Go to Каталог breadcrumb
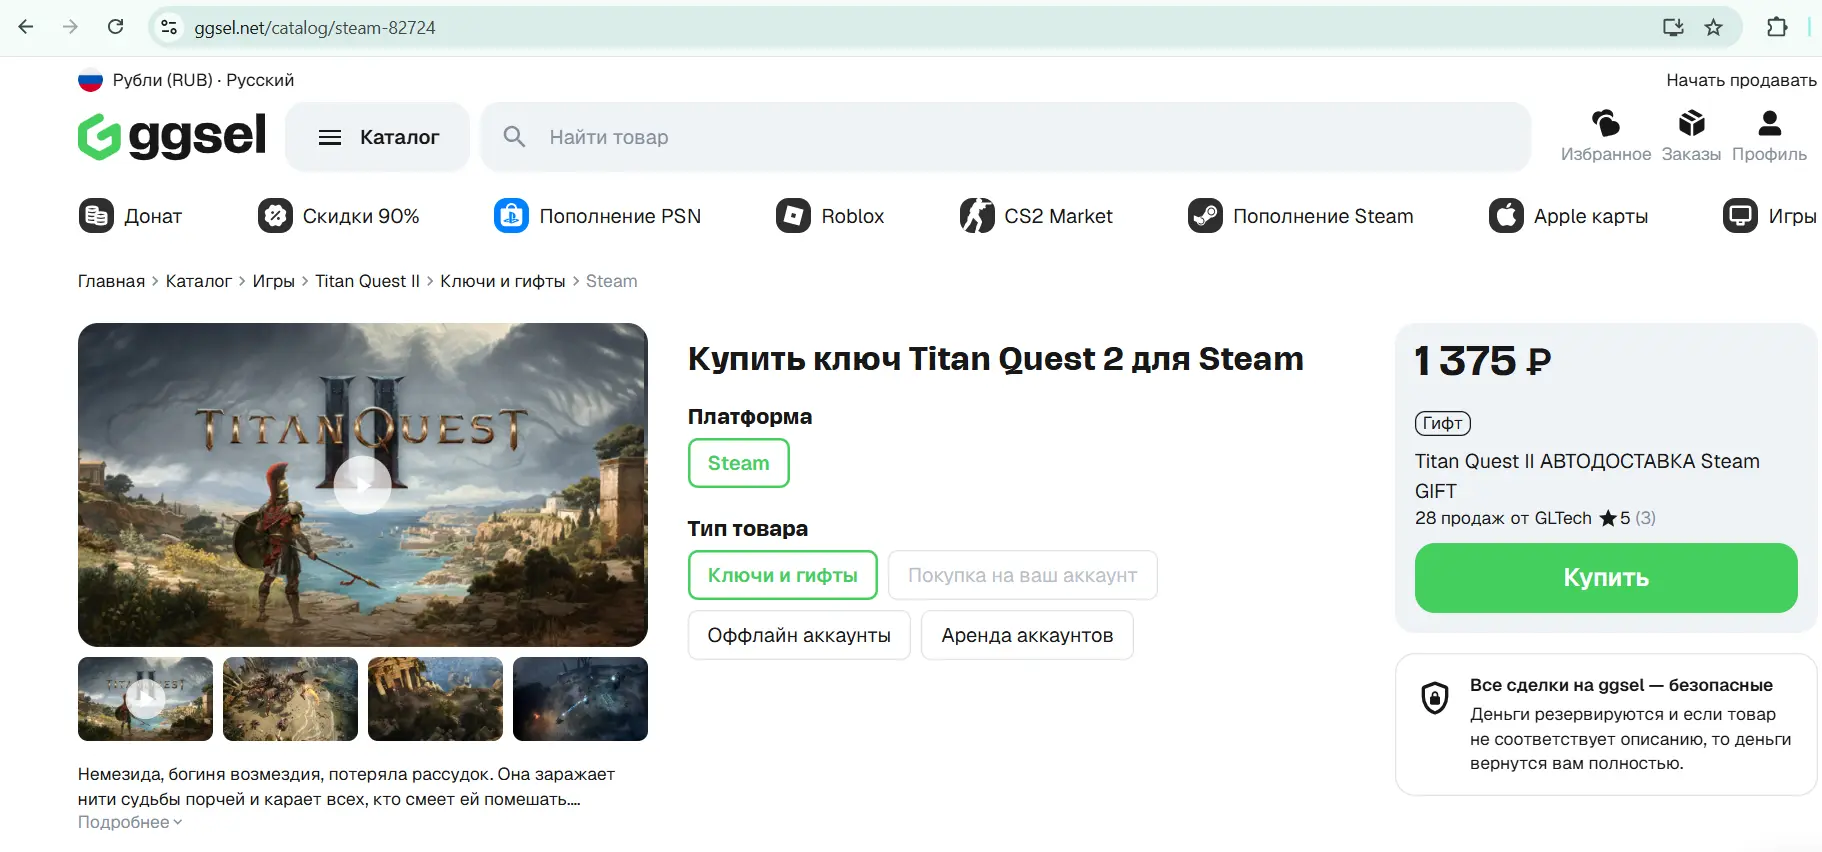 click(199, 281)
